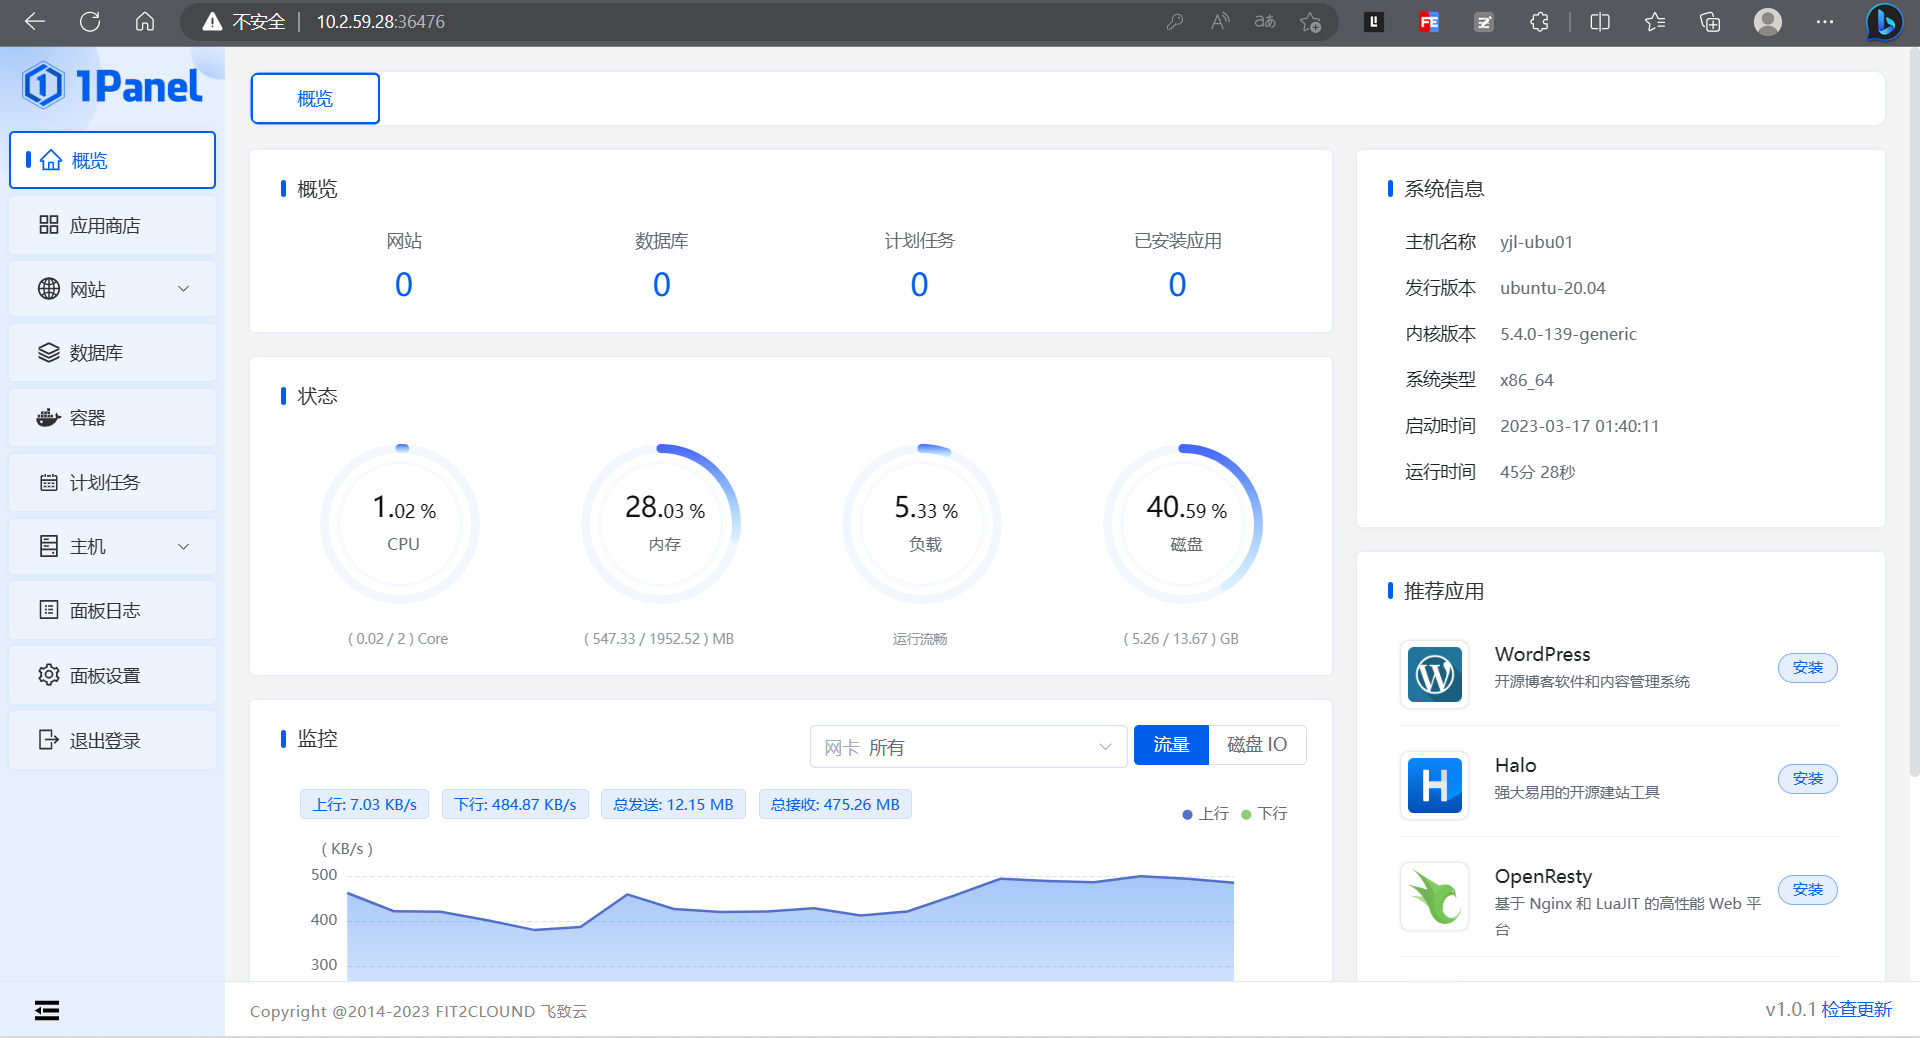Screen dimensions: 1920x1038
Task: Click the 下行: 484.87 KB/s tag
Action: tap(515, 804)
